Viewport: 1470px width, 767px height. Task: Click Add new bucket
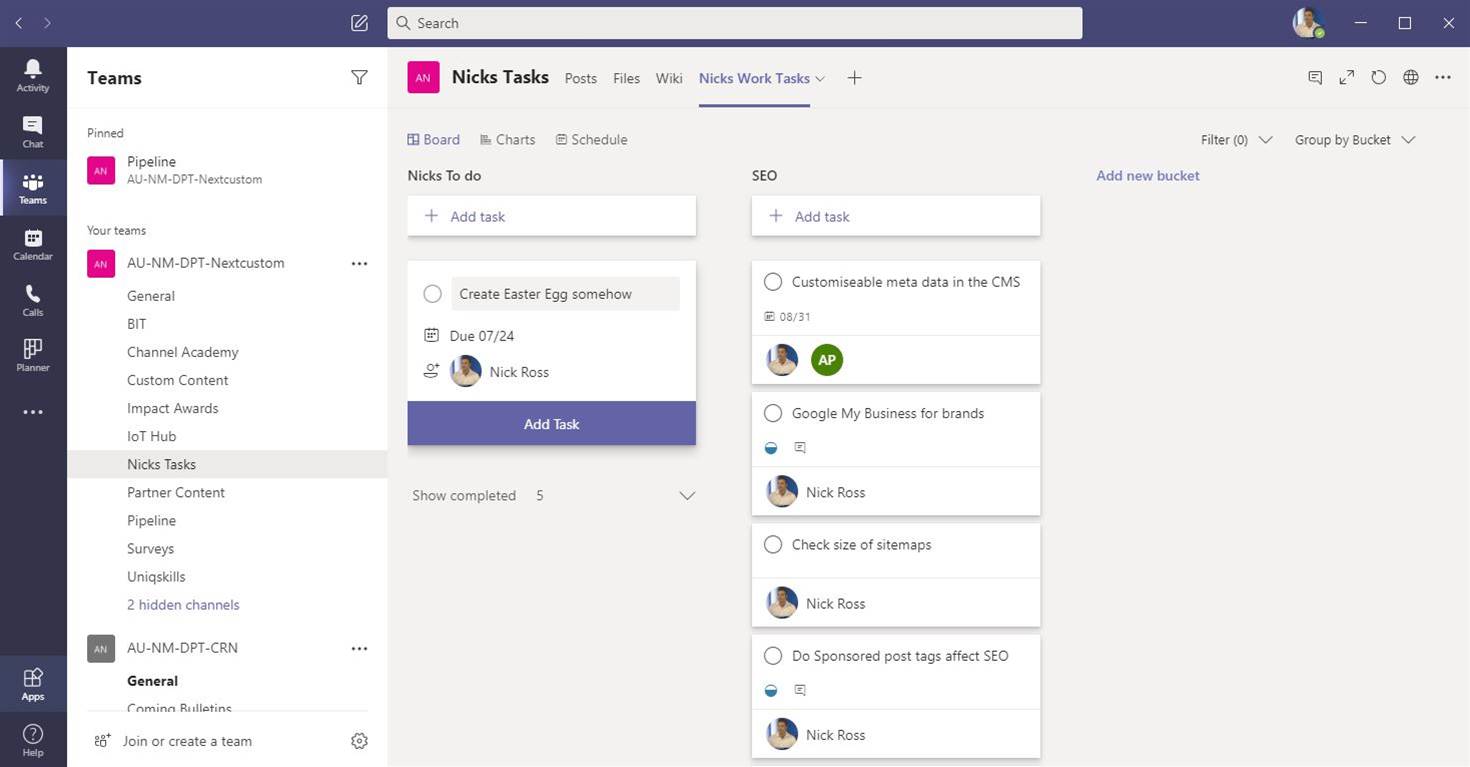[x=1148, y=176]
